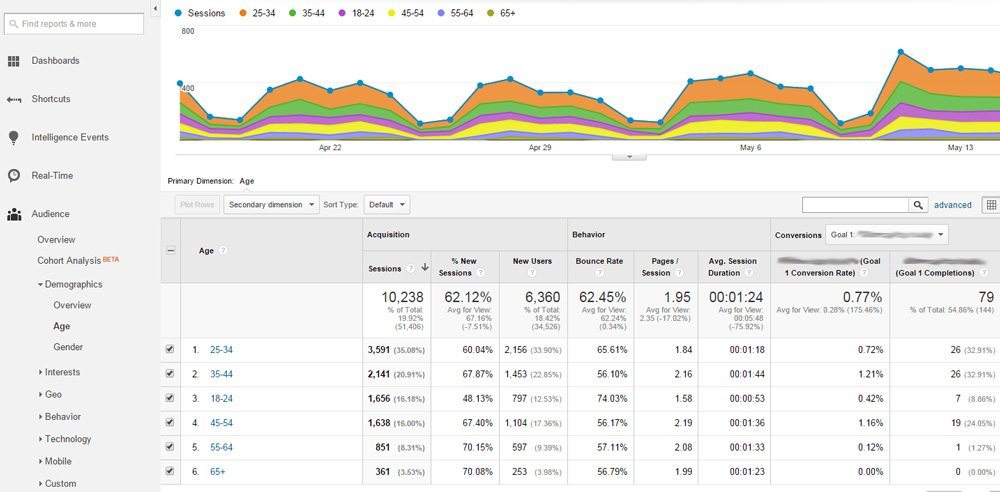Open Demographics Overview report
The width and height of the screenshot is (1000, 492).
(x=72, y=305)
